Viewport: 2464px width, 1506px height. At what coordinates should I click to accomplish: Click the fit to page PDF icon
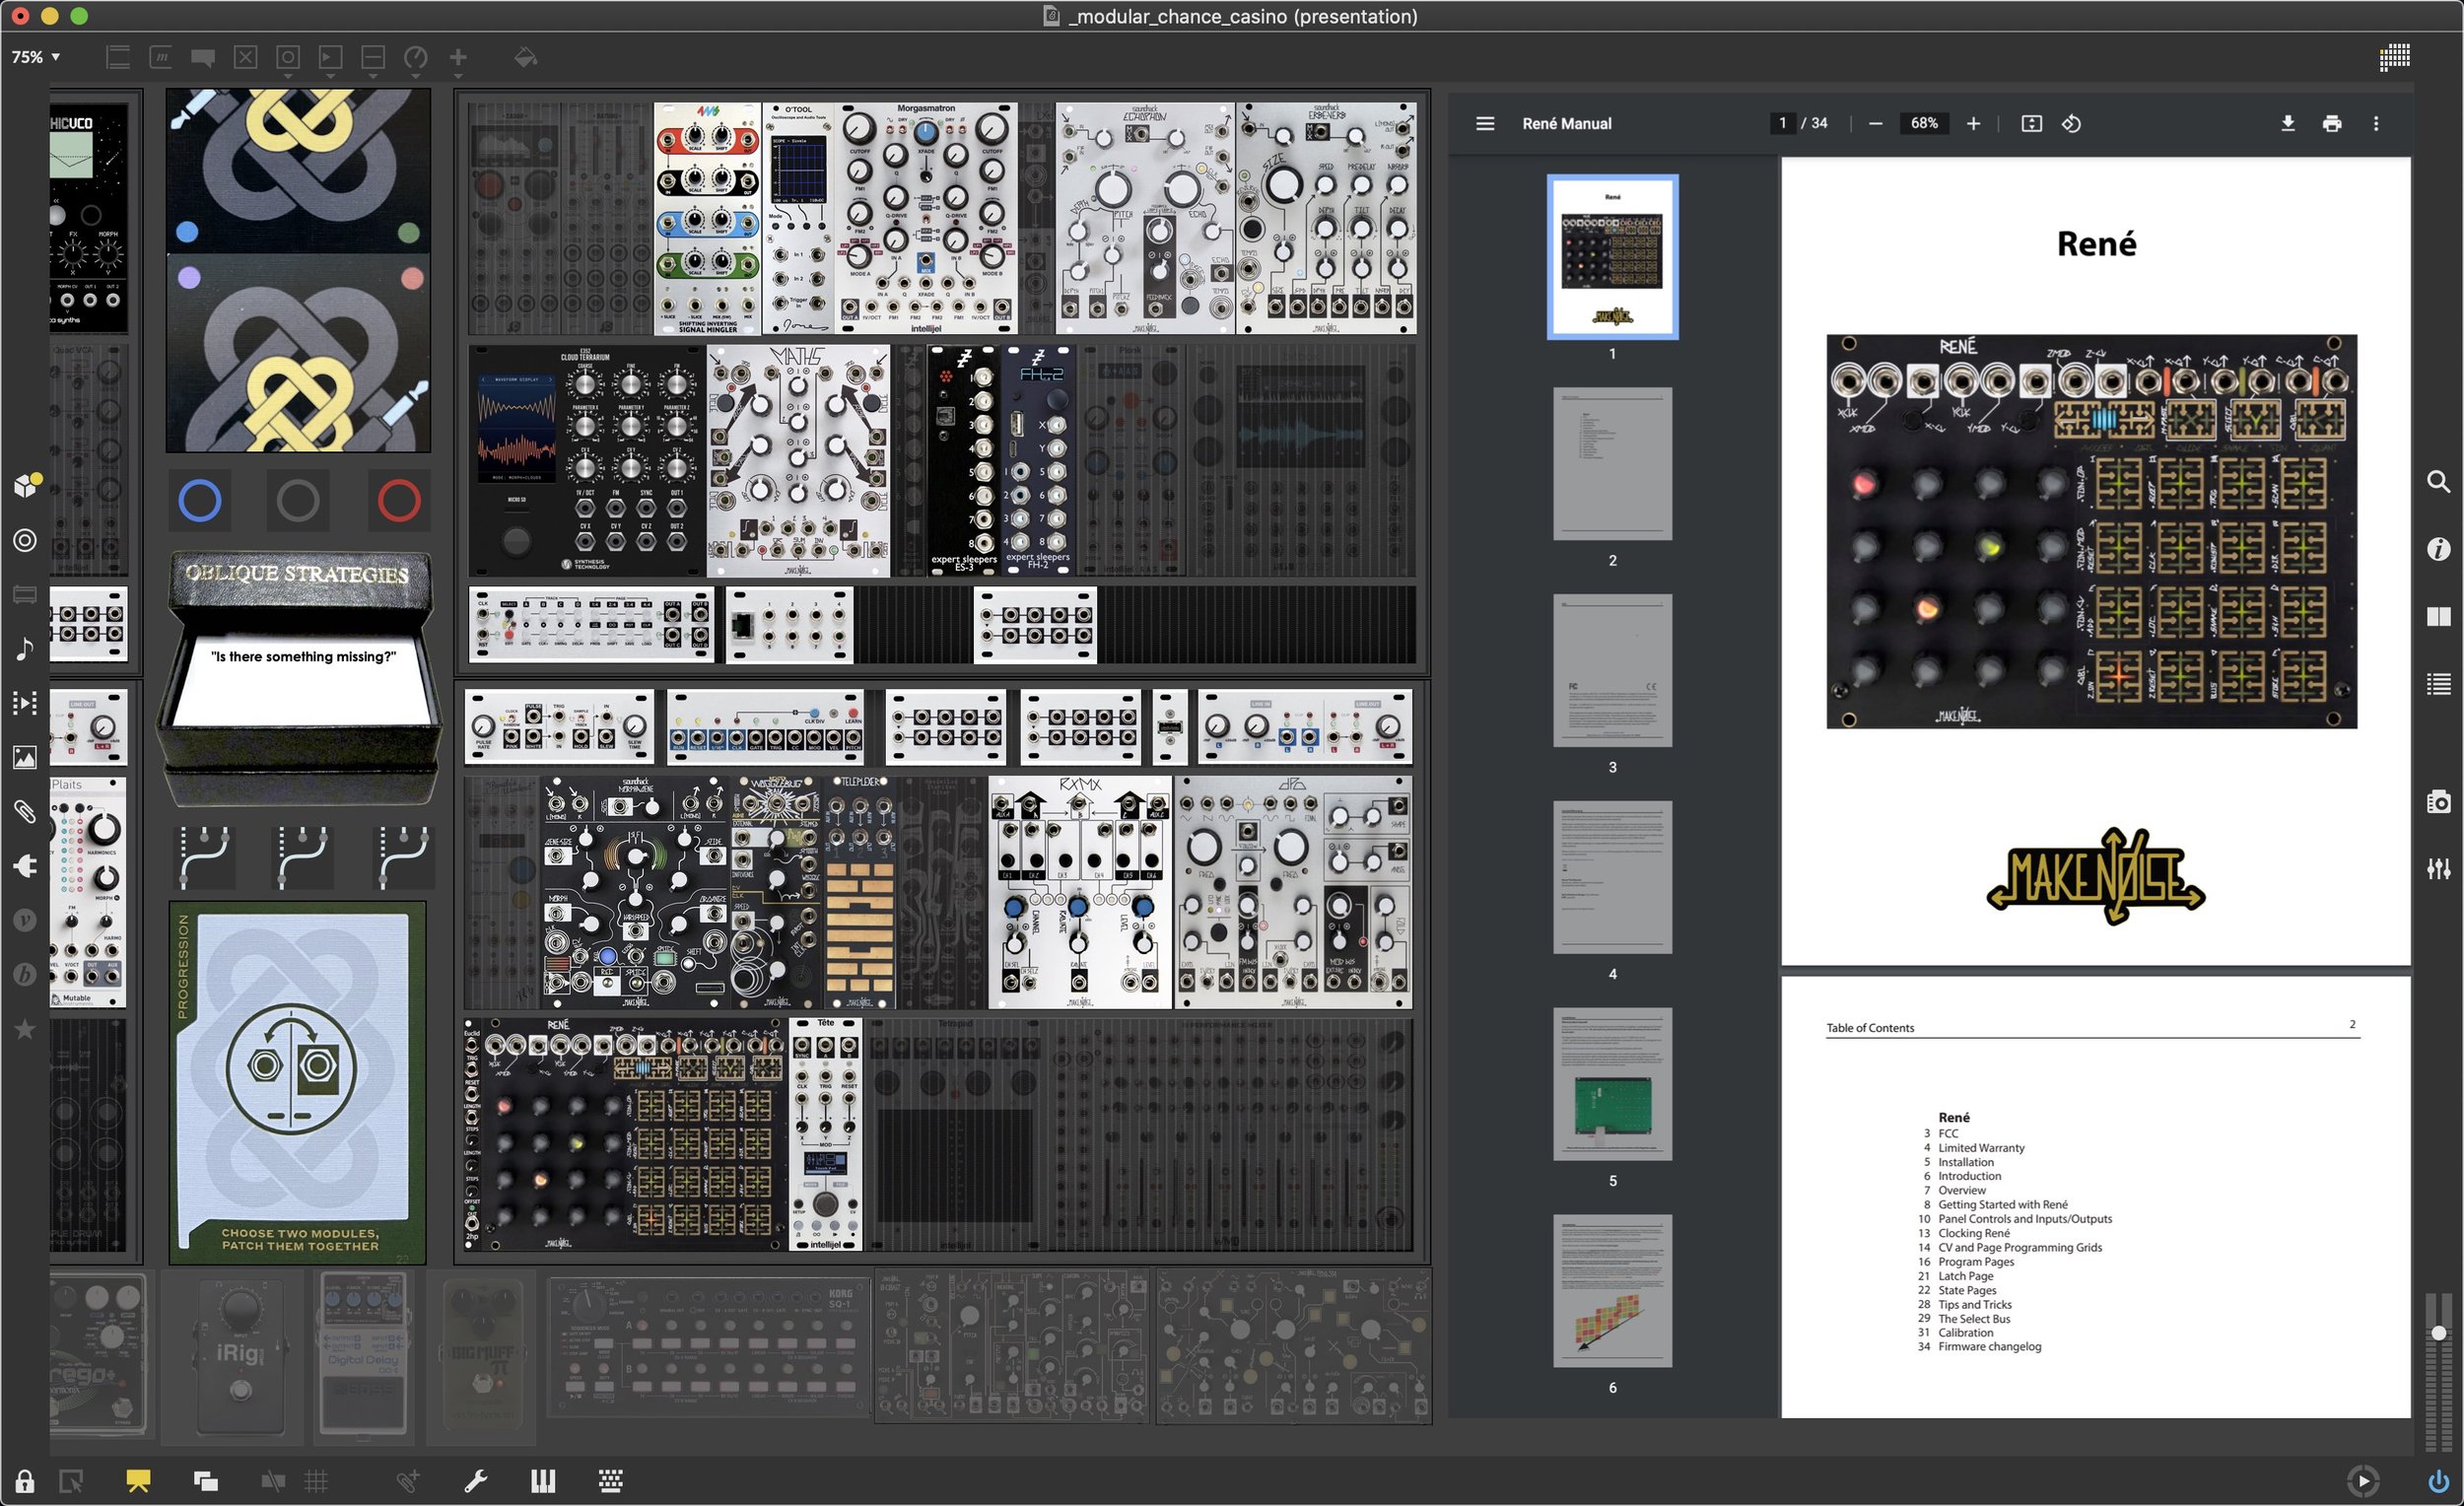2031,124
